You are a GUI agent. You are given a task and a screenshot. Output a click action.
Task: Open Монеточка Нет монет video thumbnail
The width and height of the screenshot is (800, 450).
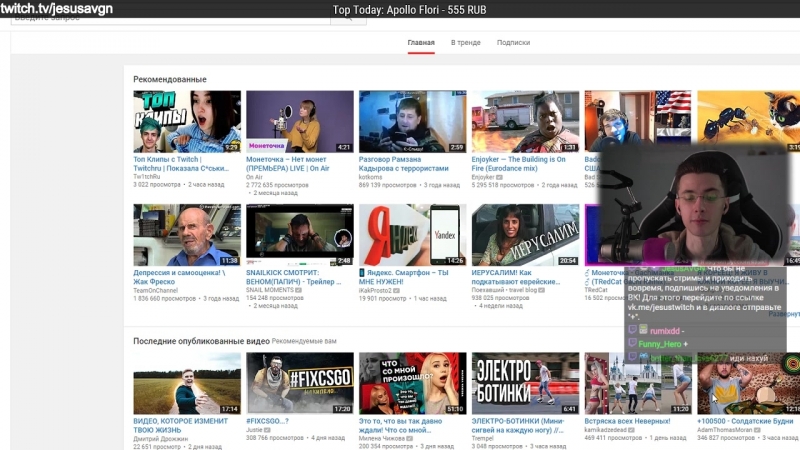pos(299,121)
